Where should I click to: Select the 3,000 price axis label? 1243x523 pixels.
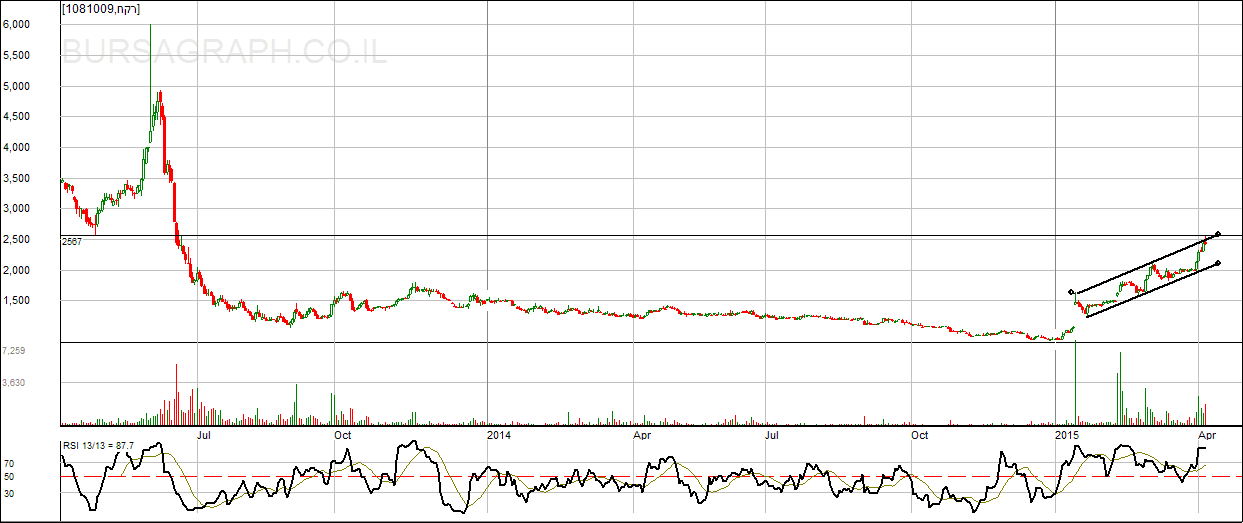point(15,209)
